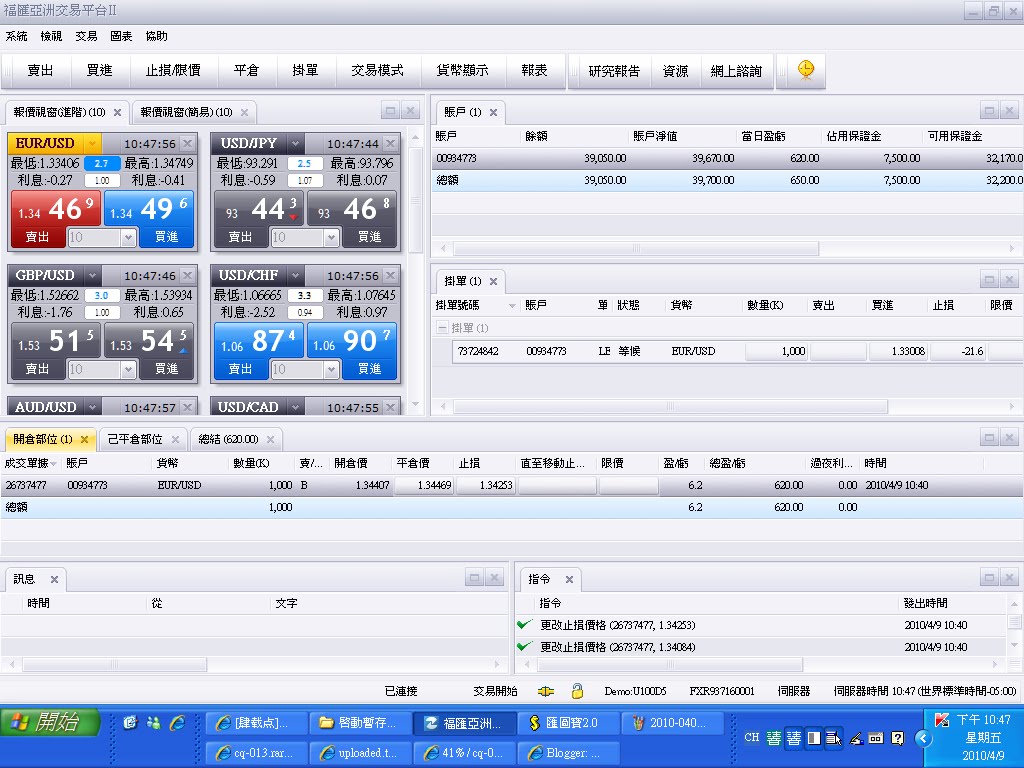Viewport: 1024px width, 768px height.
Task: Open the USD/CHF pair dropdown
Action: point(295,275)
